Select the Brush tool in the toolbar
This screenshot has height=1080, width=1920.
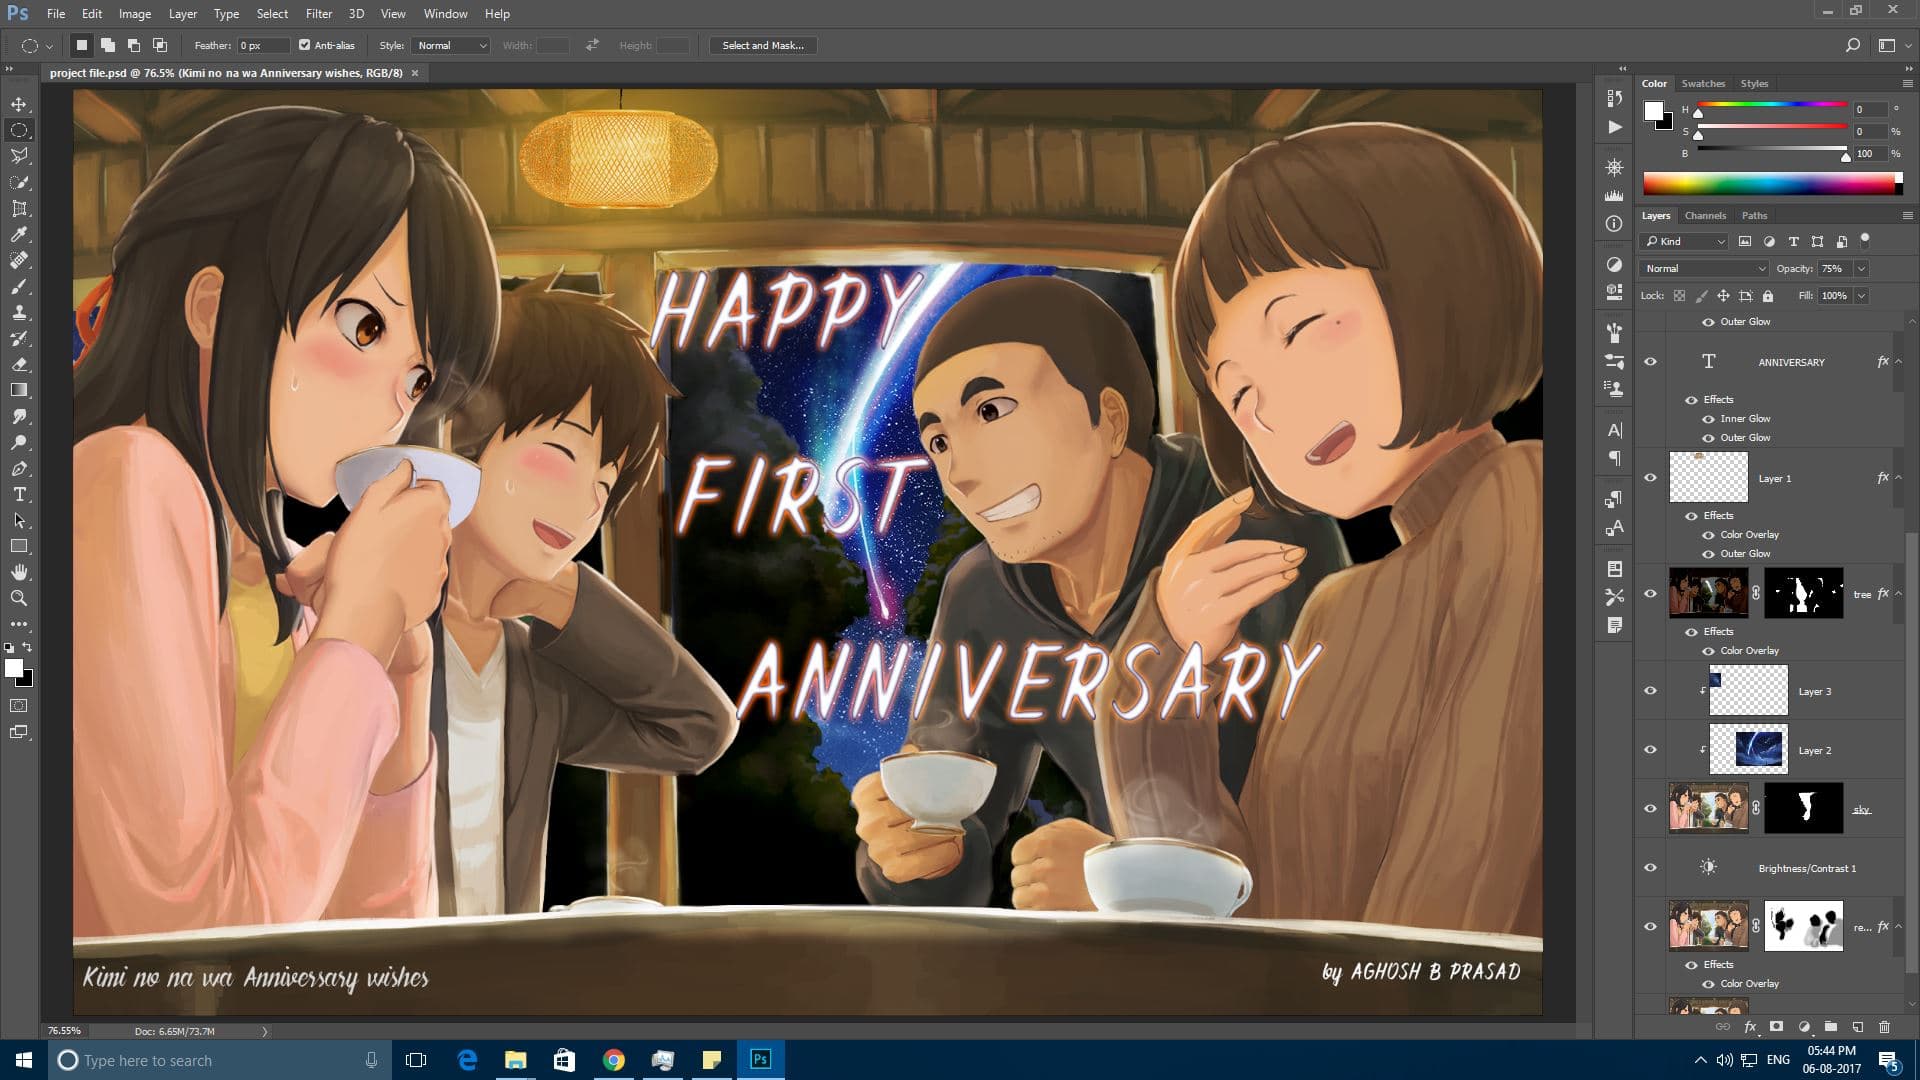tap(18, 287)
